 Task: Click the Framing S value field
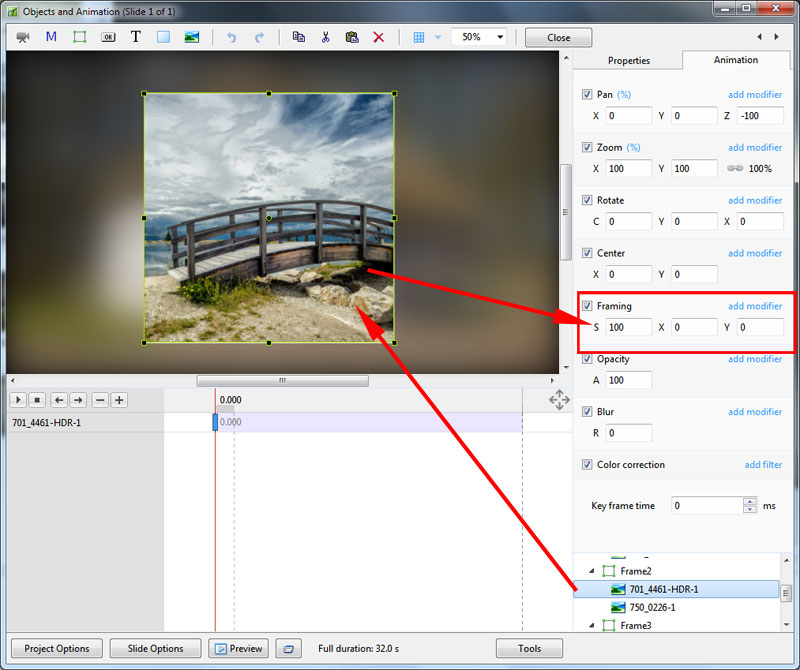pos(628,327)
